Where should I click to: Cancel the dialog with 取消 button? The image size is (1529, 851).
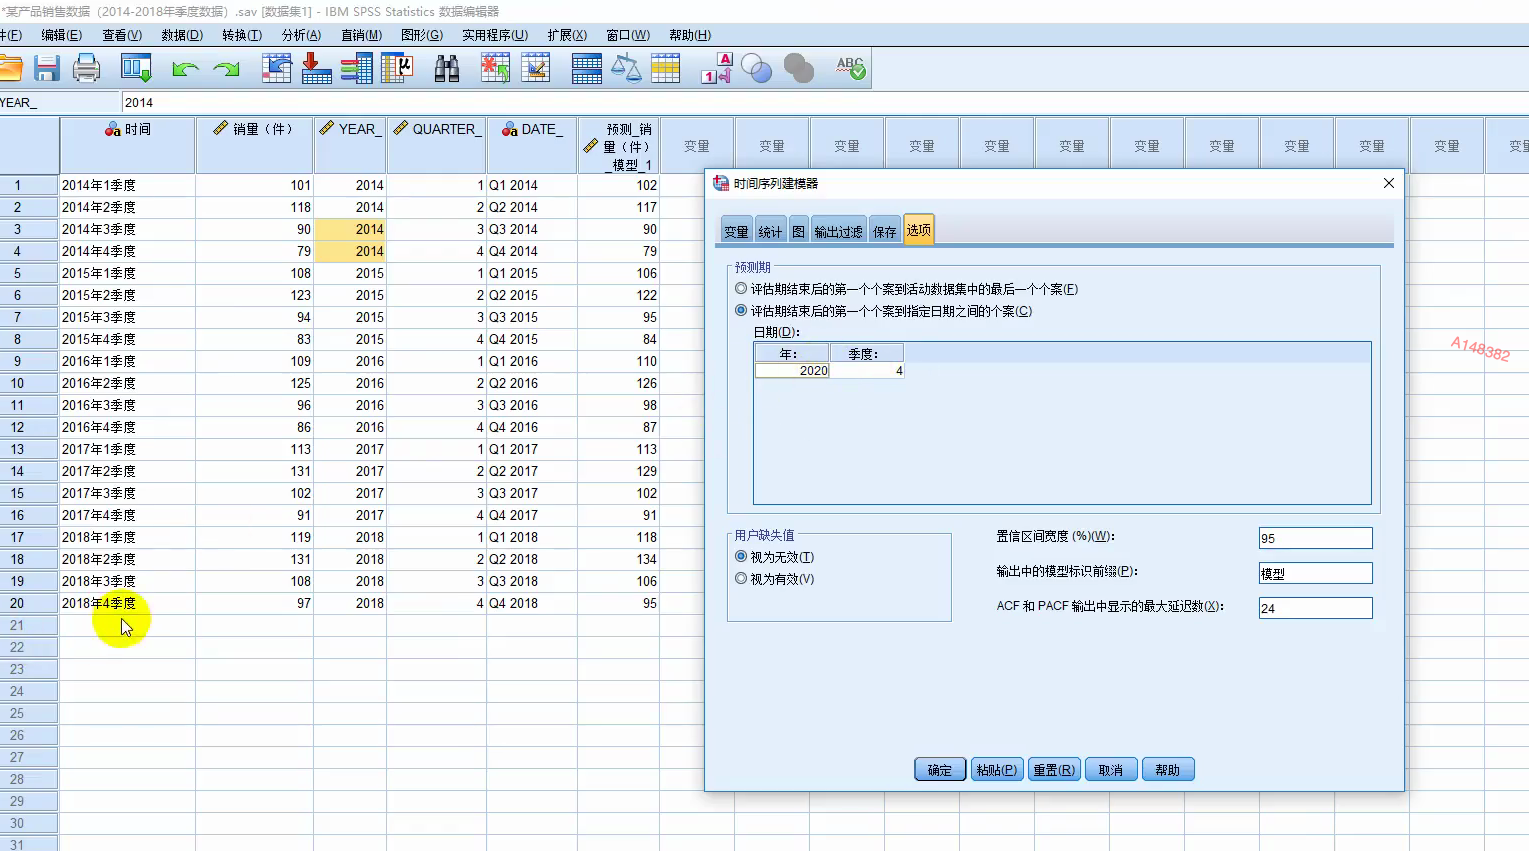(1111, 770)
